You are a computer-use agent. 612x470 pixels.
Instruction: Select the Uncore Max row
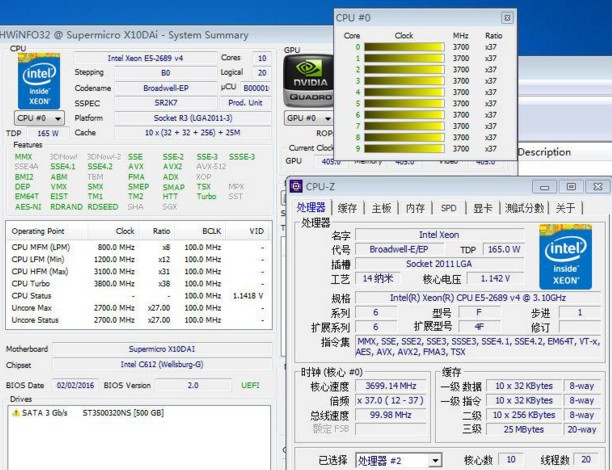pyautogui.click(x=139, y=308)
